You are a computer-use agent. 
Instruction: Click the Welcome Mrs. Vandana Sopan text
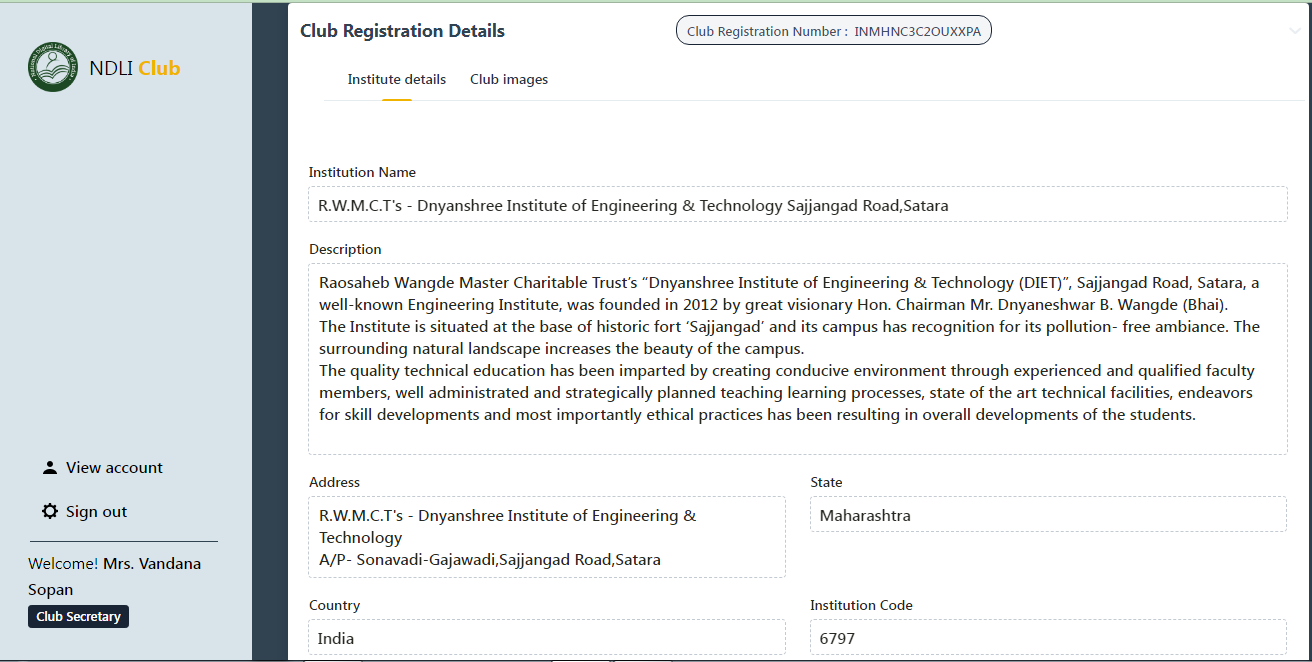coord(114,576)
